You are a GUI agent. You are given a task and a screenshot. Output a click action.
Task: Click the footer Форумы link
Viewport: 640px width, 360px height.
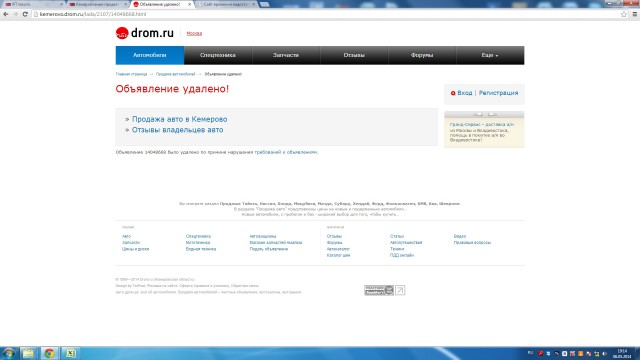pyautogui.click(x=335, y=242)
